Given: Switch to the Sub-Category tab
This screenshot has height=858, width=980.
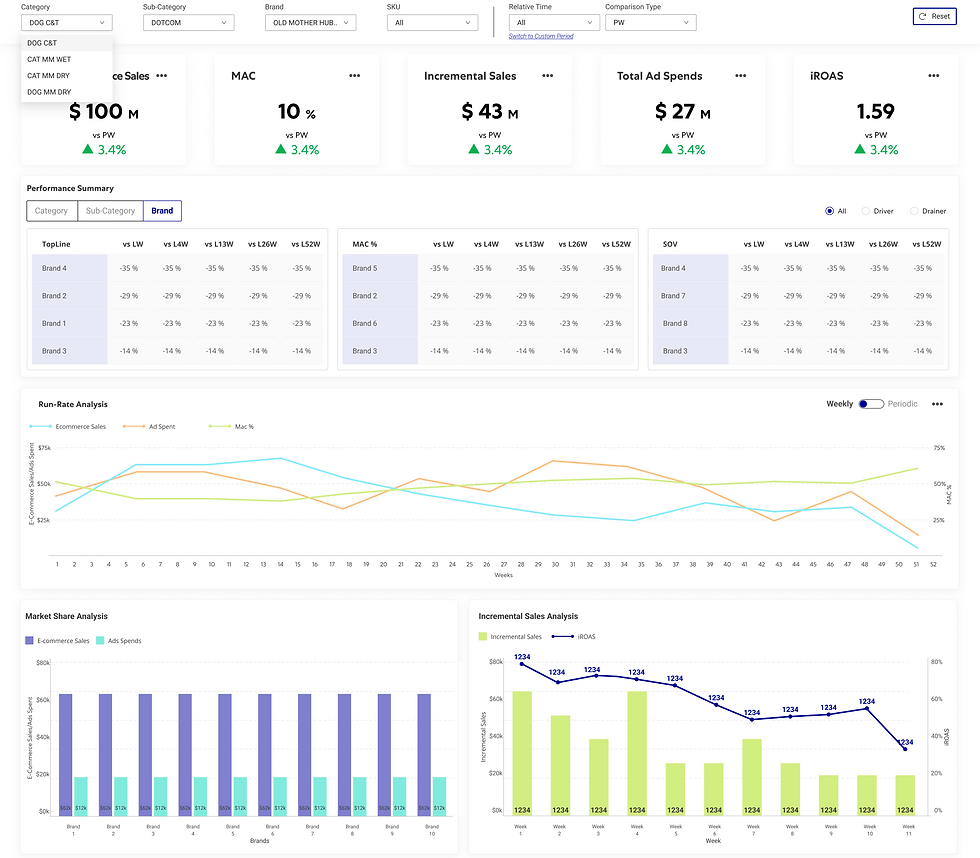Looking at the screenshot, I should pyautogui.click(x=111, y=211).
